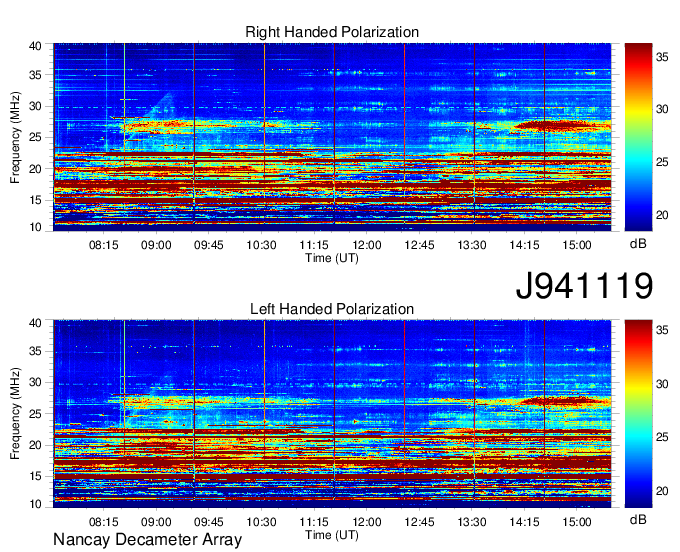Click the 12:45 time tick under the bottom plot

click(x=419, y=522)
